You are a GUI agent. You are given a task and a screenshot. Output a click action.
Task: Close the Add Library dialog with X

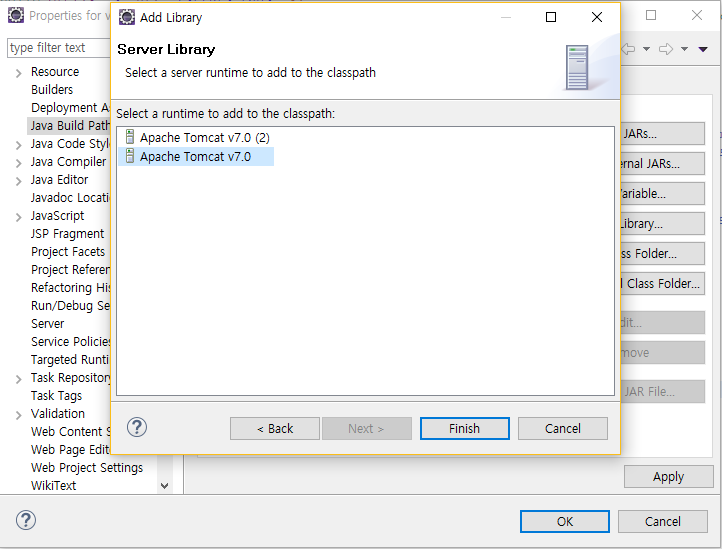(597, 17)
